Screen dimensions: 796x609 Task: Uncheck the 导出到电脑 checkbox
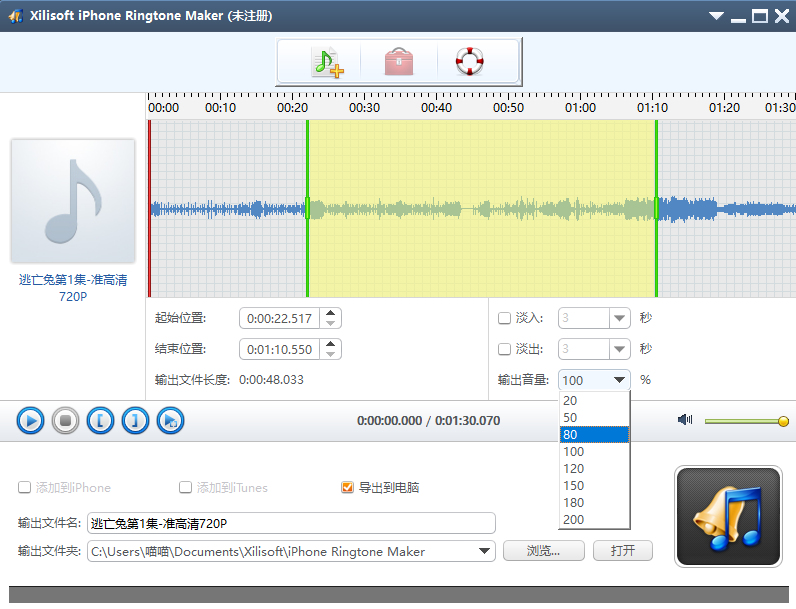point(348,488)
